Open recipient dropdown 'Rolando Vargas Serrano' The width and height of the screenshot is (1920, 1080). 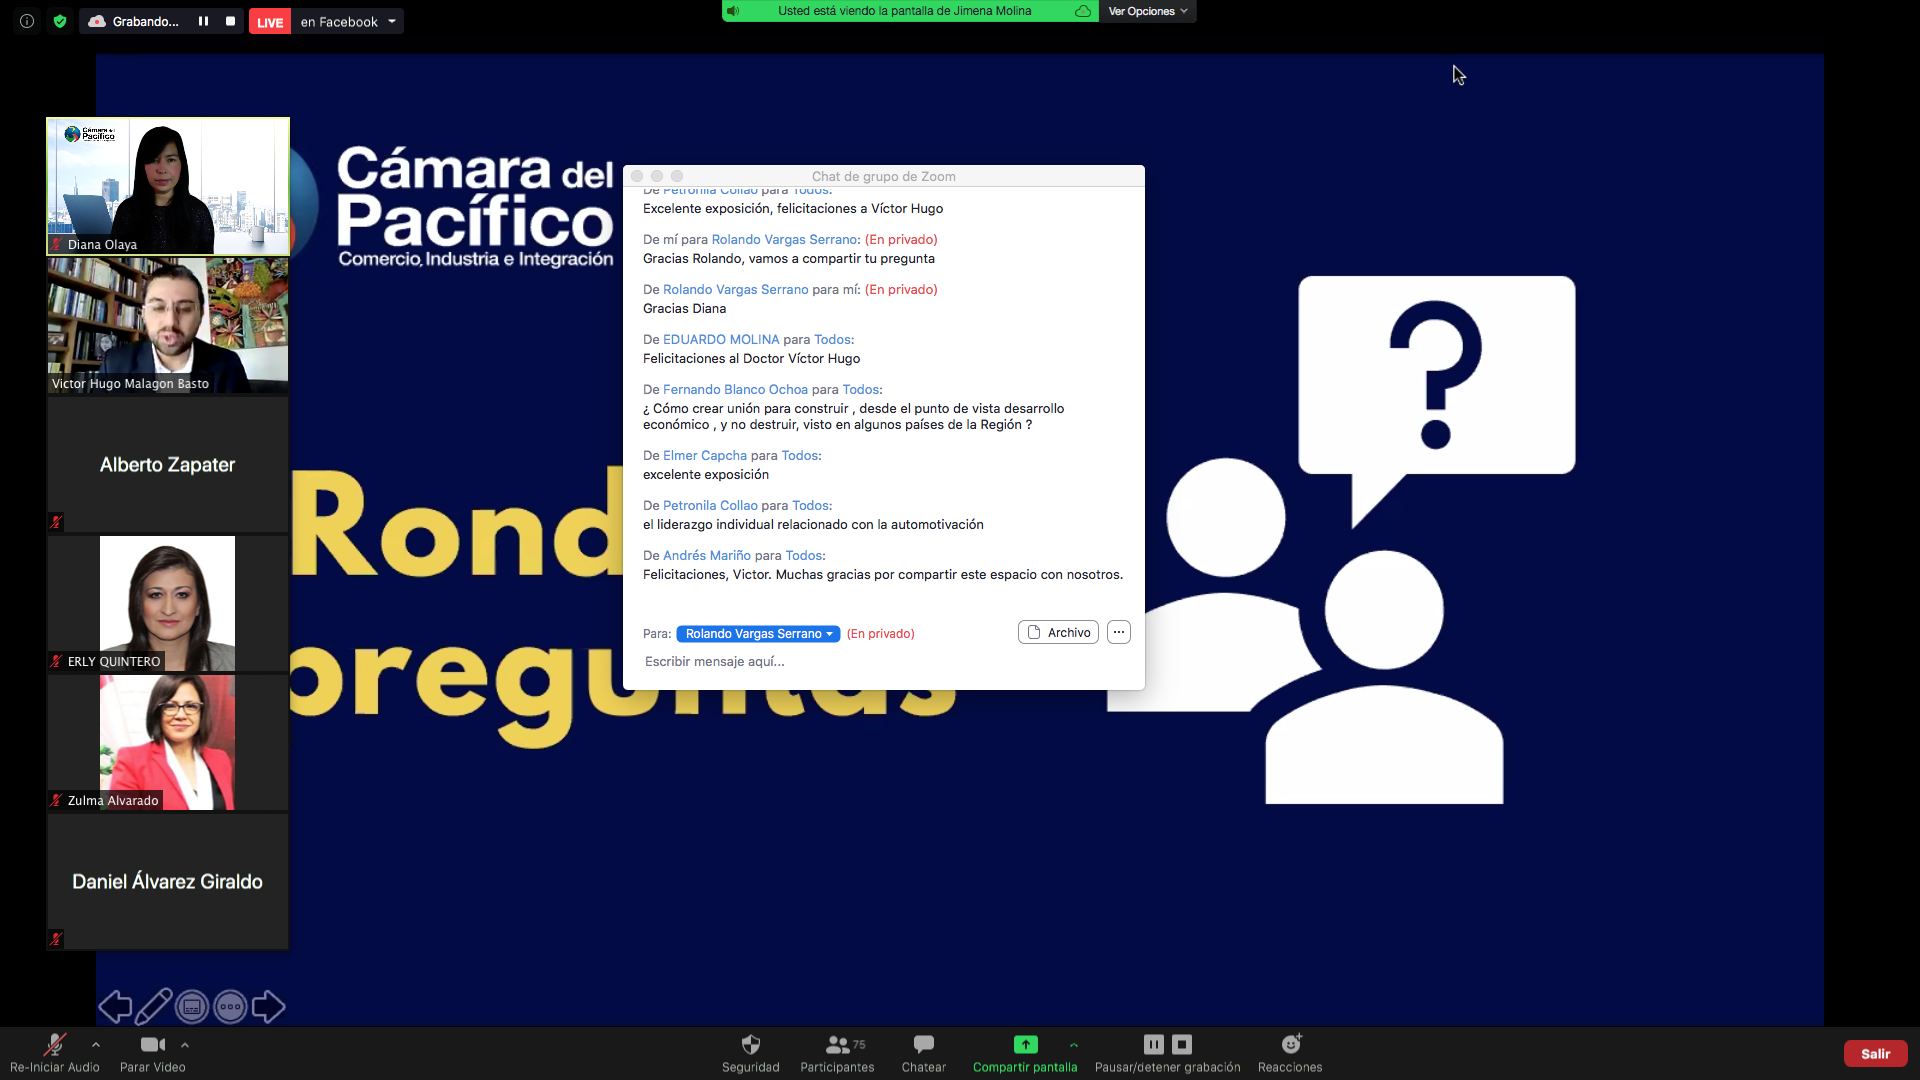(x=758, y=633)
